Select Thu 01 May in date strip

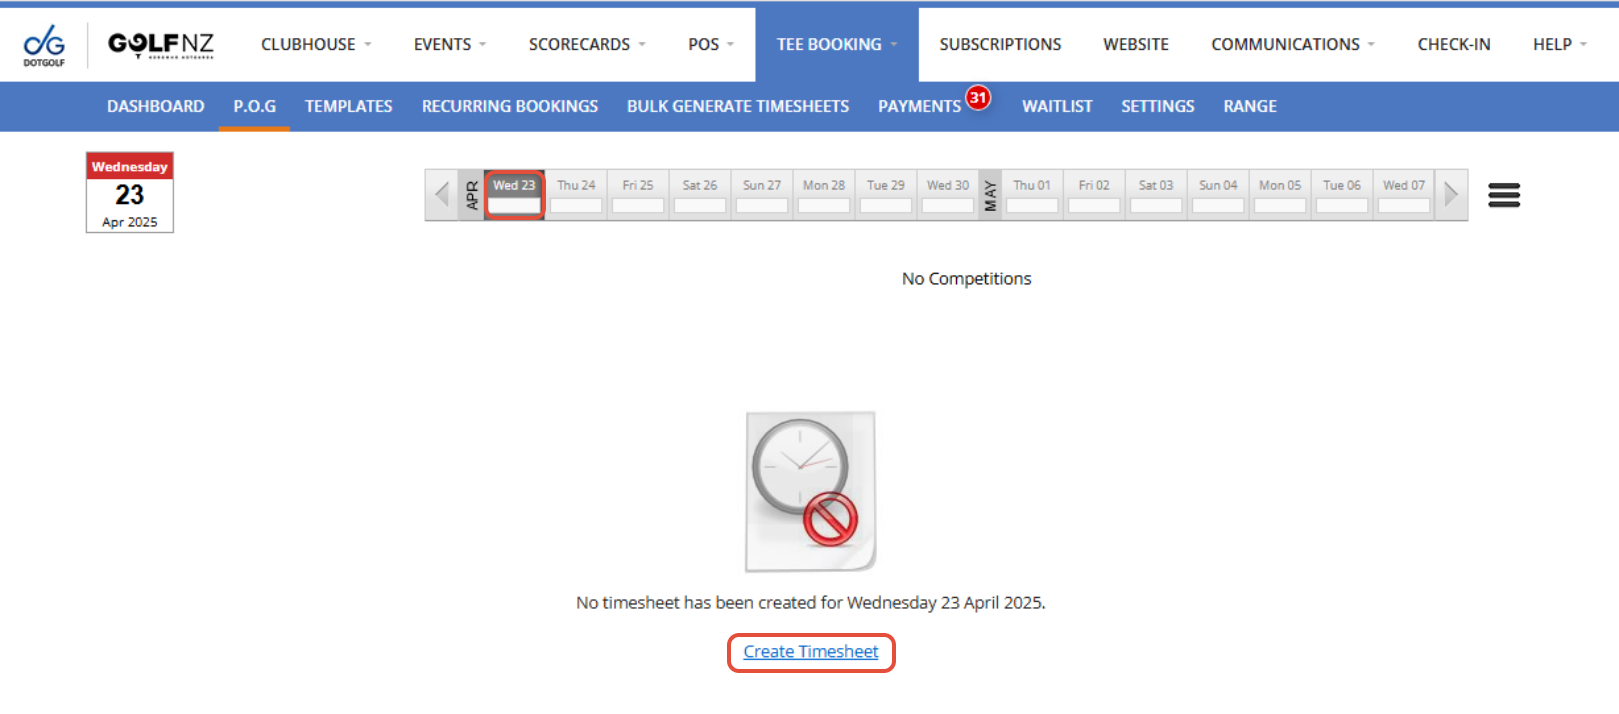[1031, 195]
